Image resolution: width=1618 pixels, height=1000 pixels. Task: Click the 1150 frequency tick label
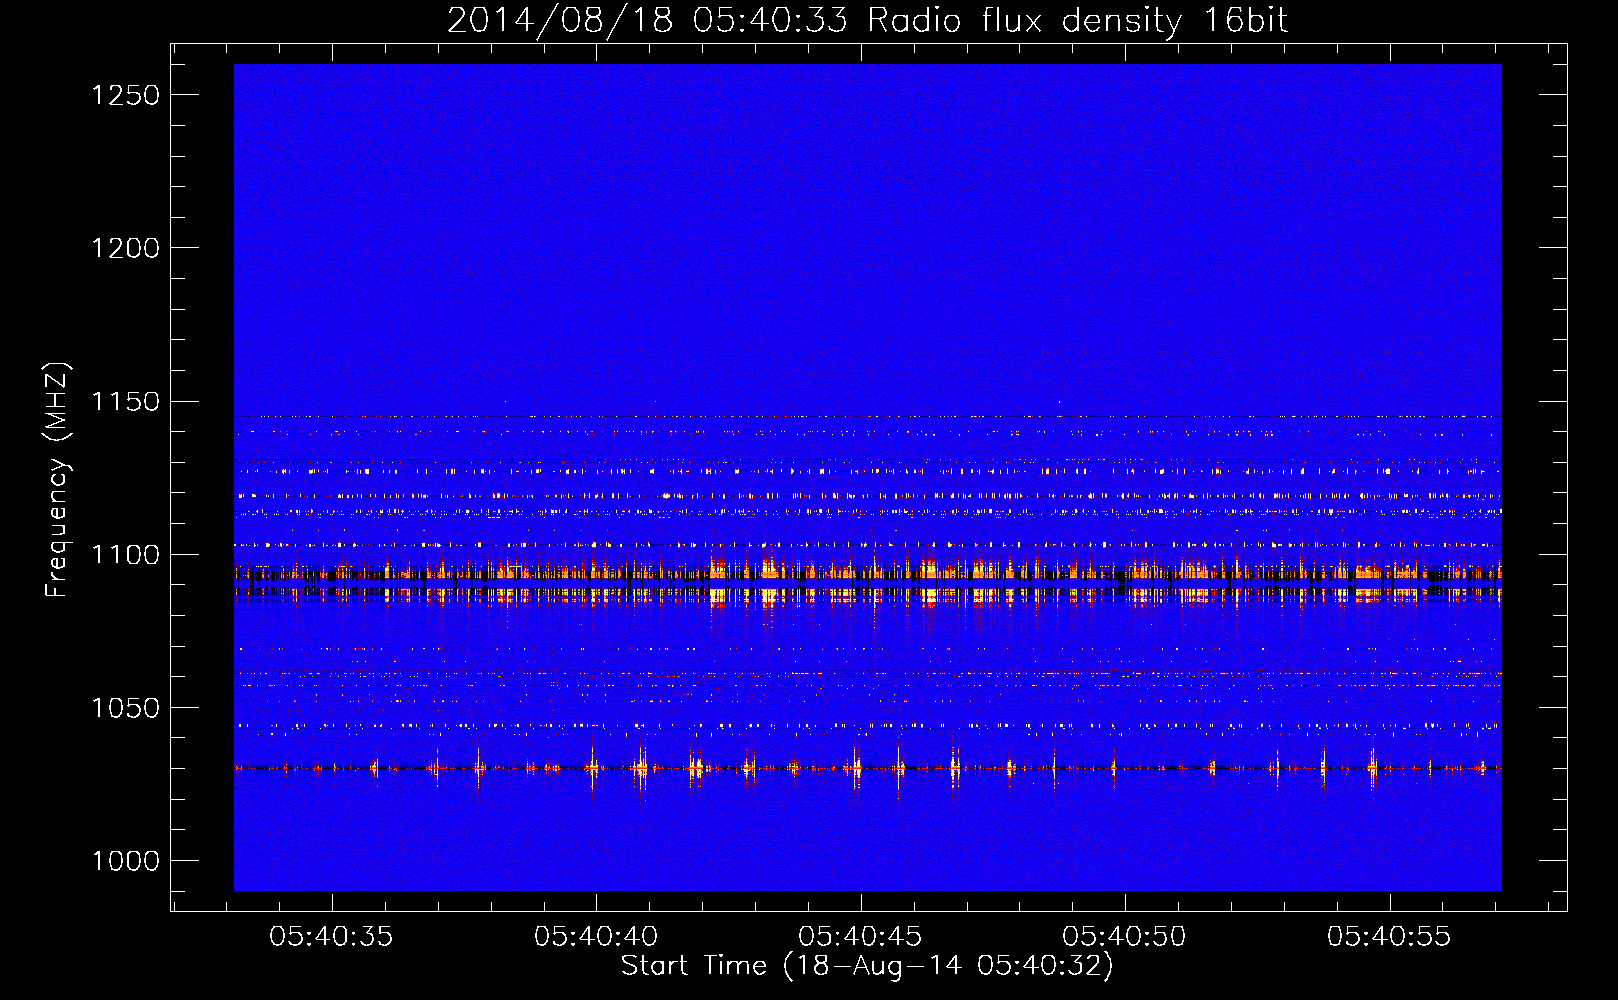pyautogui.click(x=126, y=402)
